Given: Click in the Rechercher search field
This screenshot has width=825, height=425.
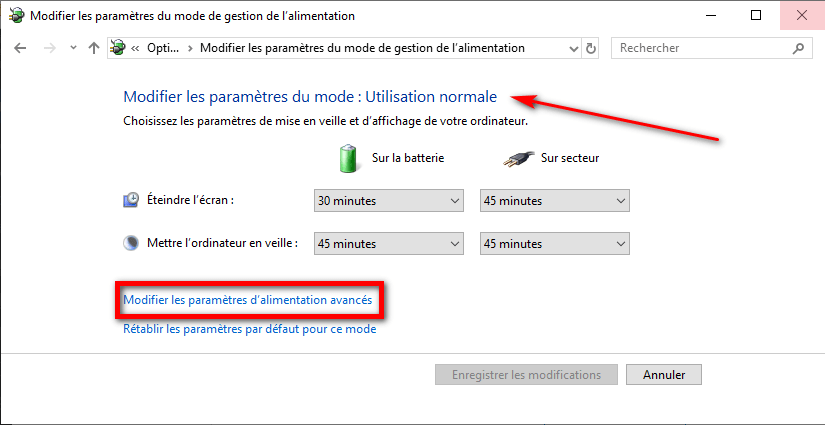Looking at the screenshot, I should point(701,48).
